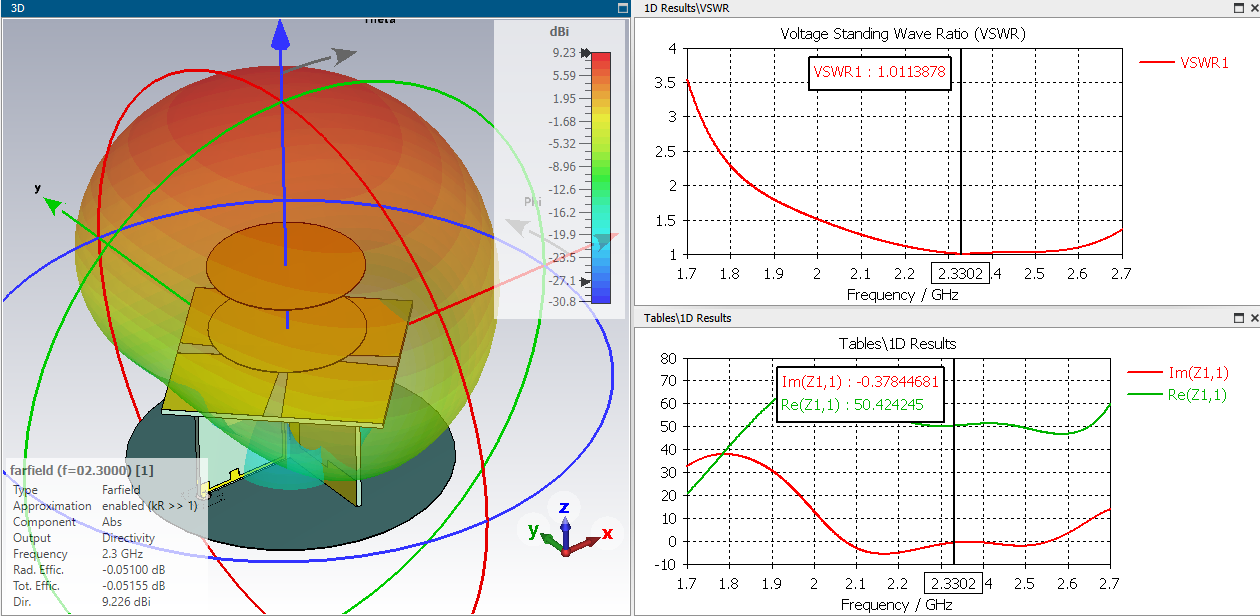Image resolution: width=1260 pixels, height=616 pixels.
Task: Grab the vertical axis marker in the VSWR plot
Action: (x=961, y=152)
